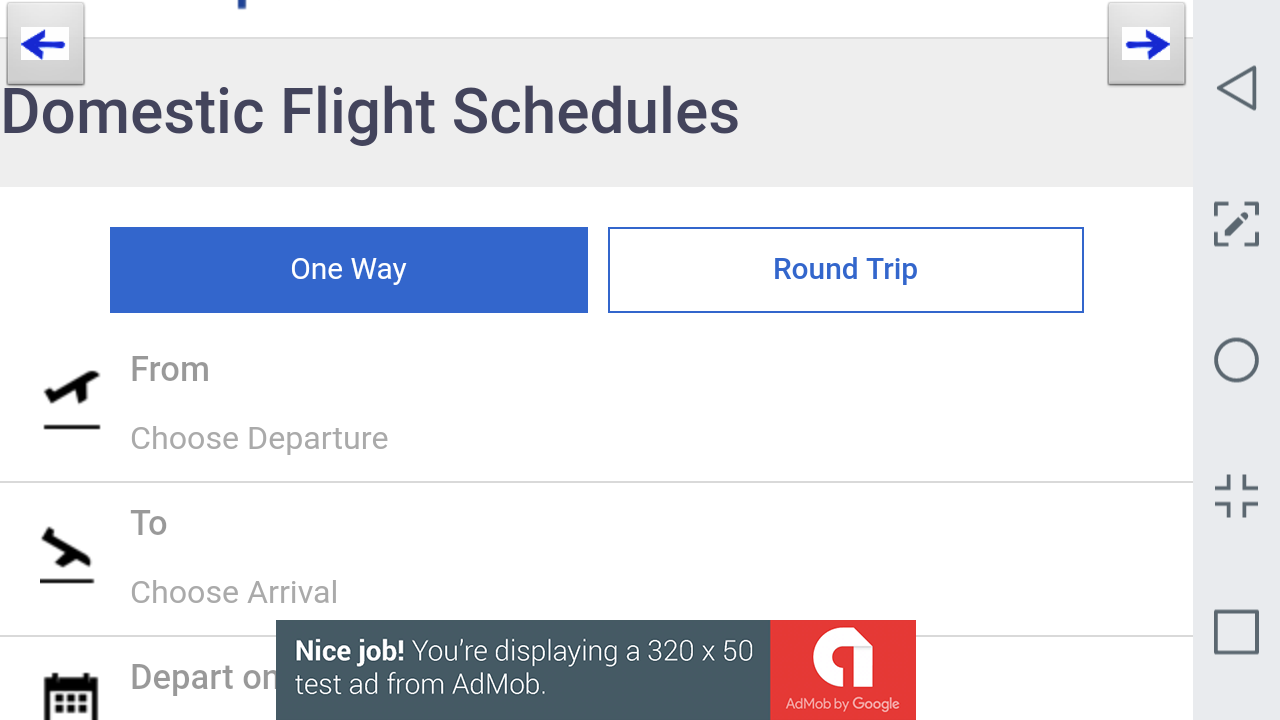Open the Choose Departure selector
This screenshot has height=720, width=1280.
tap(259, 438)
